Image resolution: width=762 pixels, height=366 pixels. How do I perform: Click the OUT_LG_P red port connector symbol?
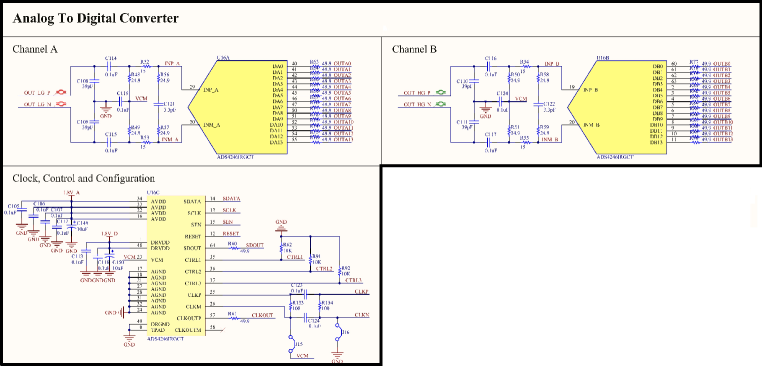click(61, 92)
